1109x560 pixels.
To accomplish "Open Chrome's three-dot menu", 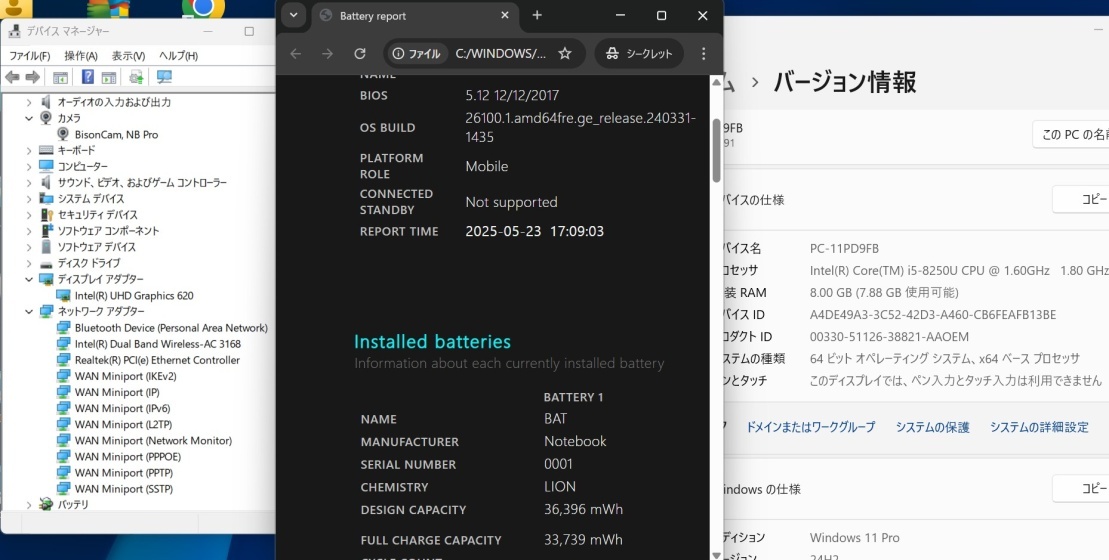I will pyautogui.click(x=703, y=54).
